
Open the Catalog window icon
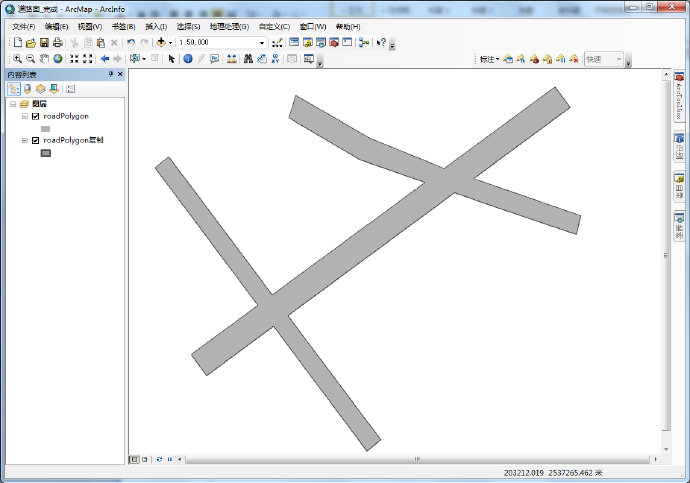click(308, 42)
